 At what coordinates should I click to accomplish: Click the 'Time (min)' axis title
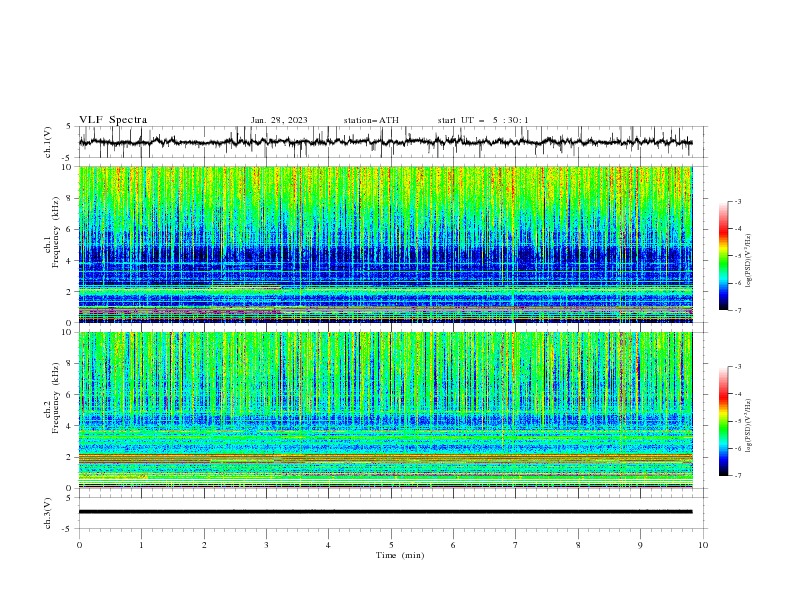point(400,555)
